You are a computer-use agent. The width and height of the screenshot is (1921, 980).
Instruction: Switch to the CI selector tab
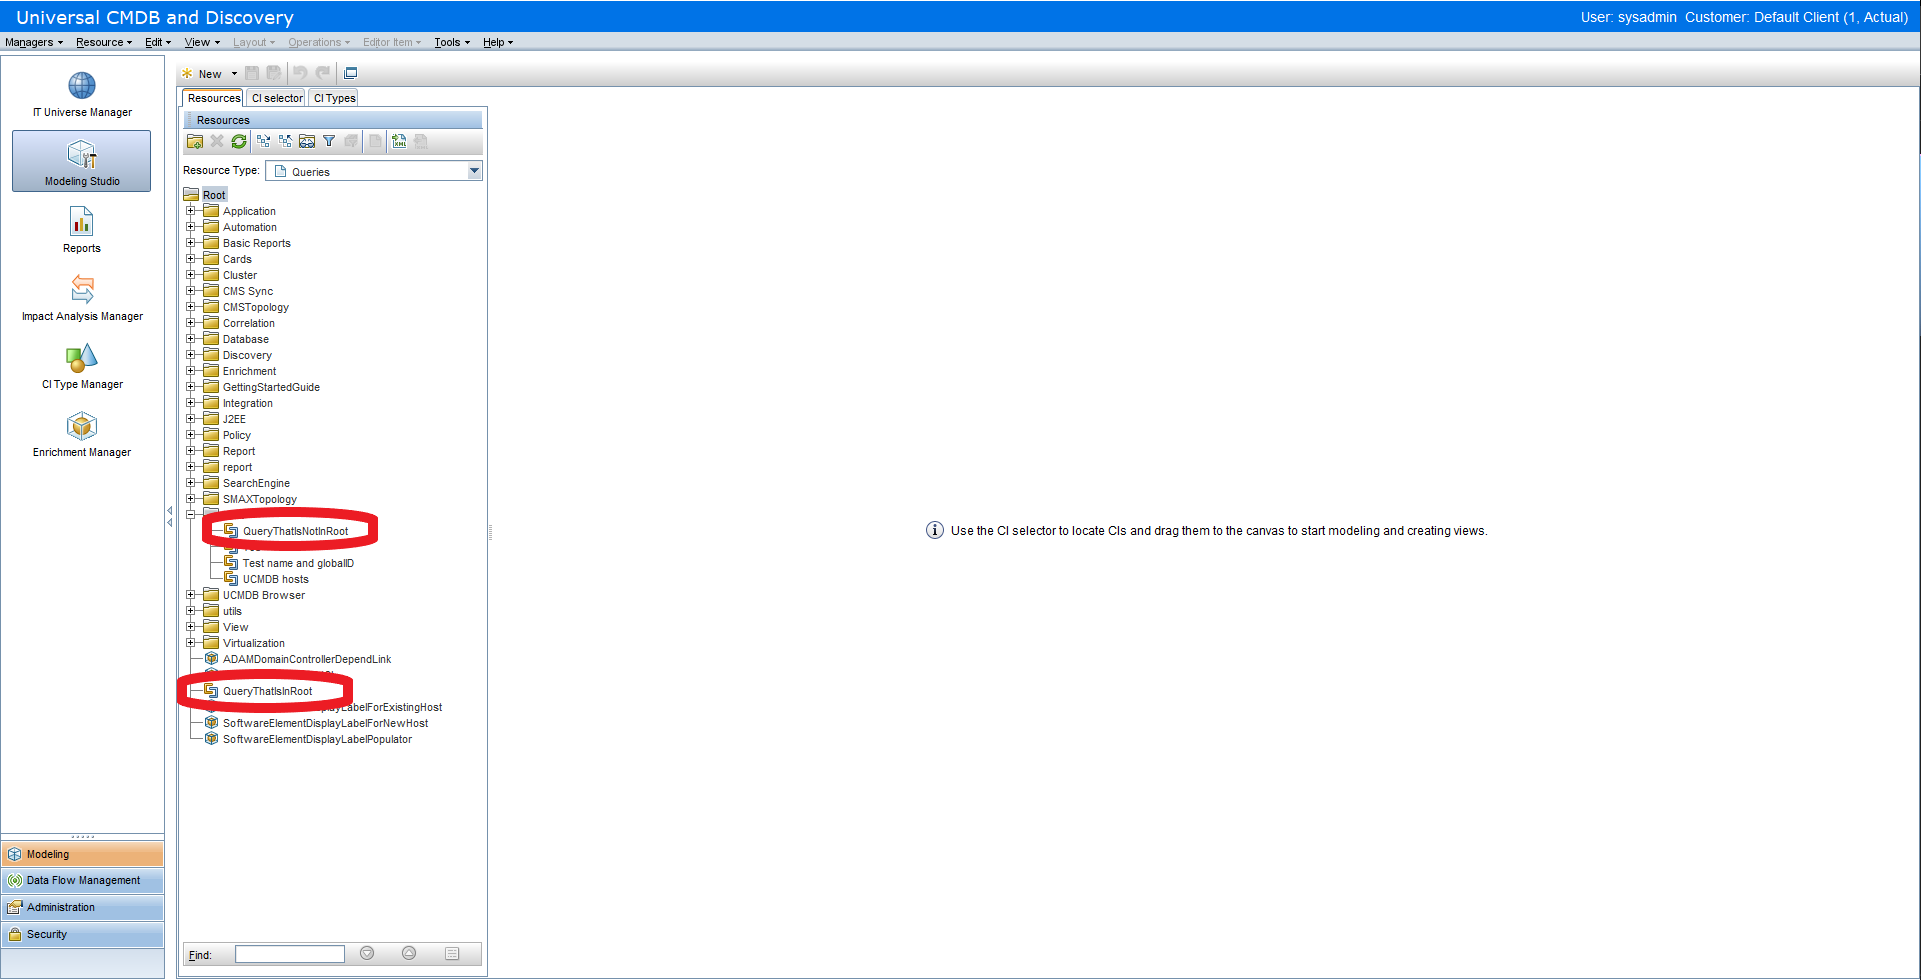276,97
